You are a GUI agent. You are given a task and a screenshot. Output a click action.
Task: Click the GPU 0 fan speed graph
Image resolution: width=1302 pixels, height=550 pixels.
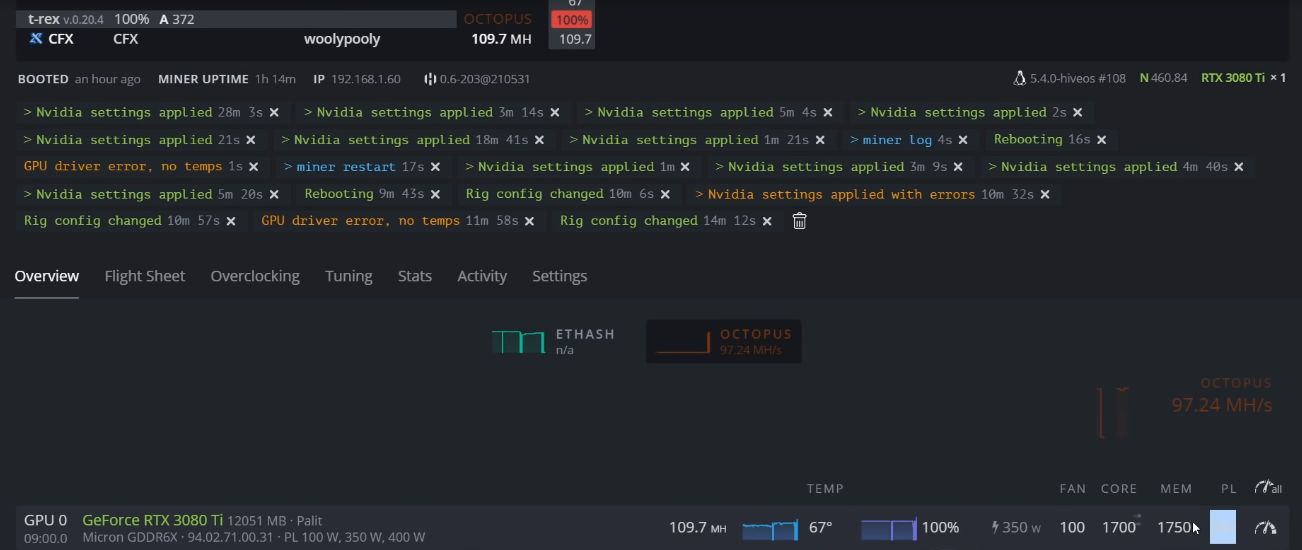click(888, 528)
